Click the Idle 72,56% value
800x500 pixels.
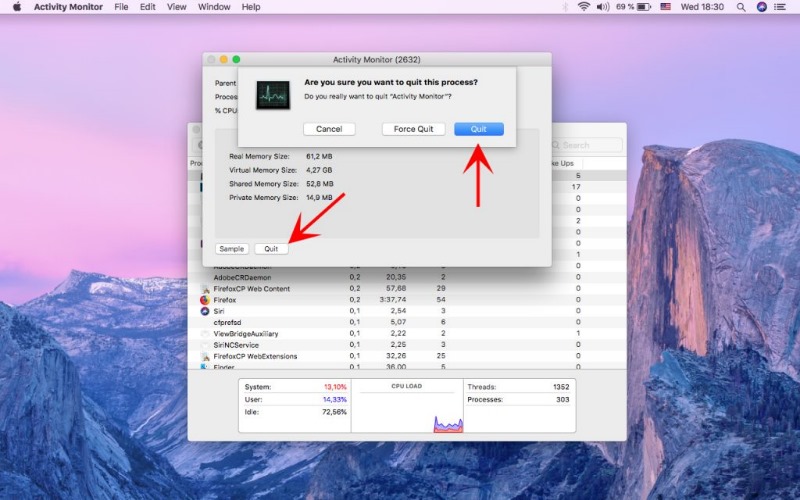(335, 412)
